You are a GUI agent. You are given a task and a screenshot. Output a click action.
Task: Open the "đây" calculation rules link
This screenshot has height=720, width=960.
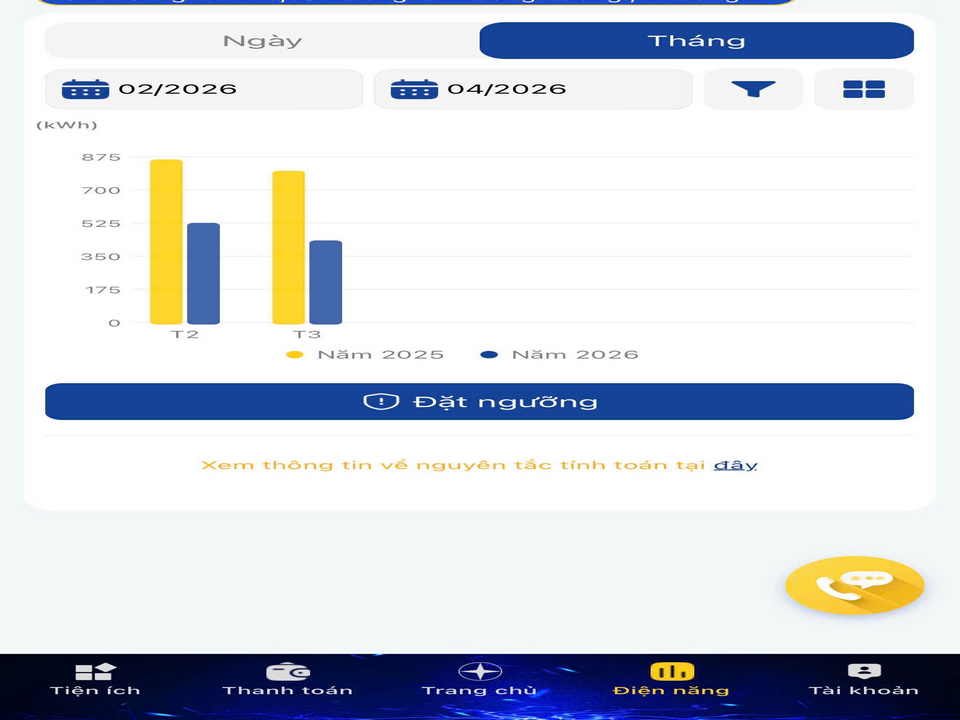pyautogui.click(x=735, y=466)
